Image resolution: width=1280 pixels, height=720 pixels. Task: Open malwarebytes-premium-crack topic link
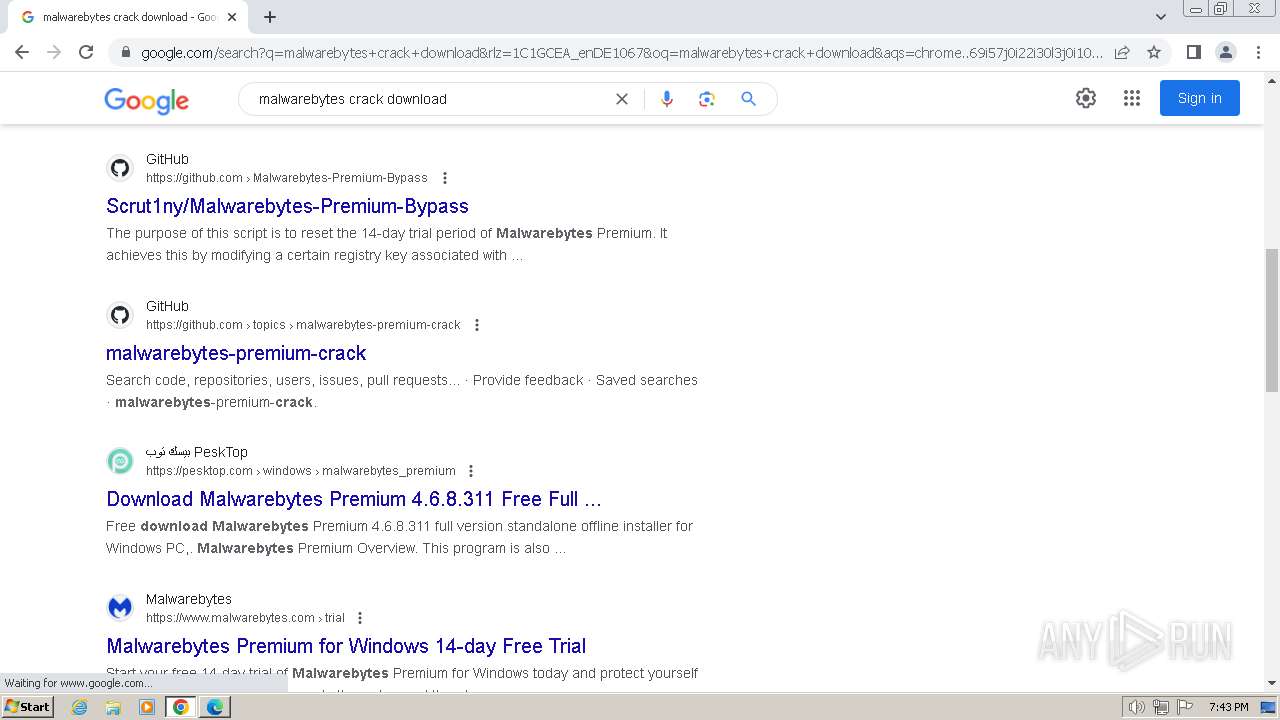[236, 353]
